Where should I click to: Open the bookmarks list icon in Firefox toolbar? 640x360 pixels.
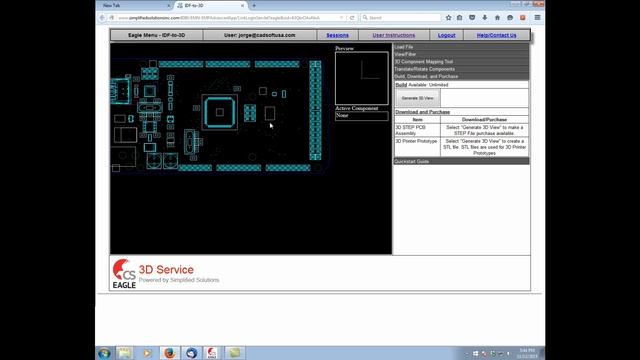click(460, 18)
